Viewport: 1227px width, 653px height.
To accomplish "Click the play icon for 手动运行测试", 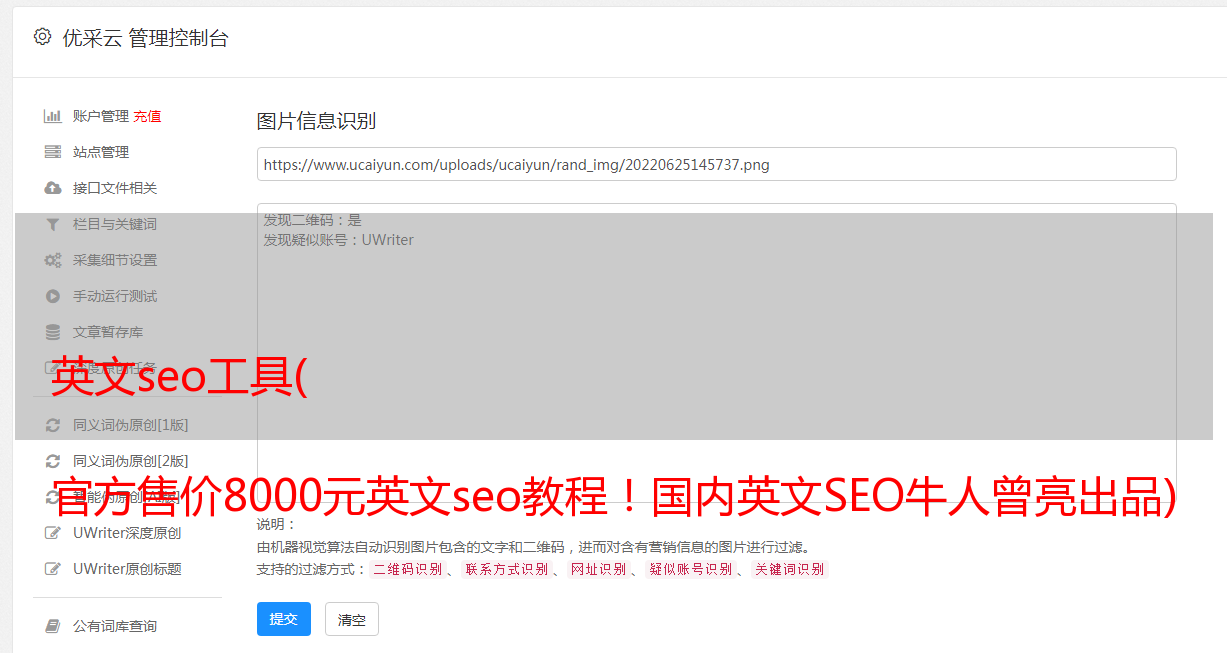I will click(53, 296).
